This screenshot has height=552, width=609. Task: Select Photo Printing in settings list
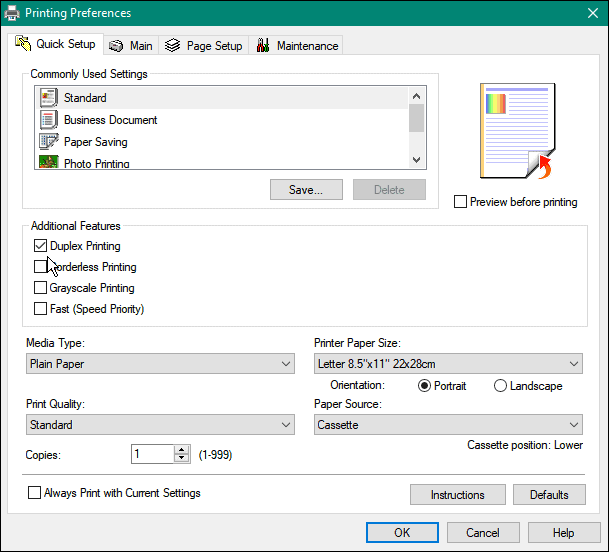click(222, 162)
